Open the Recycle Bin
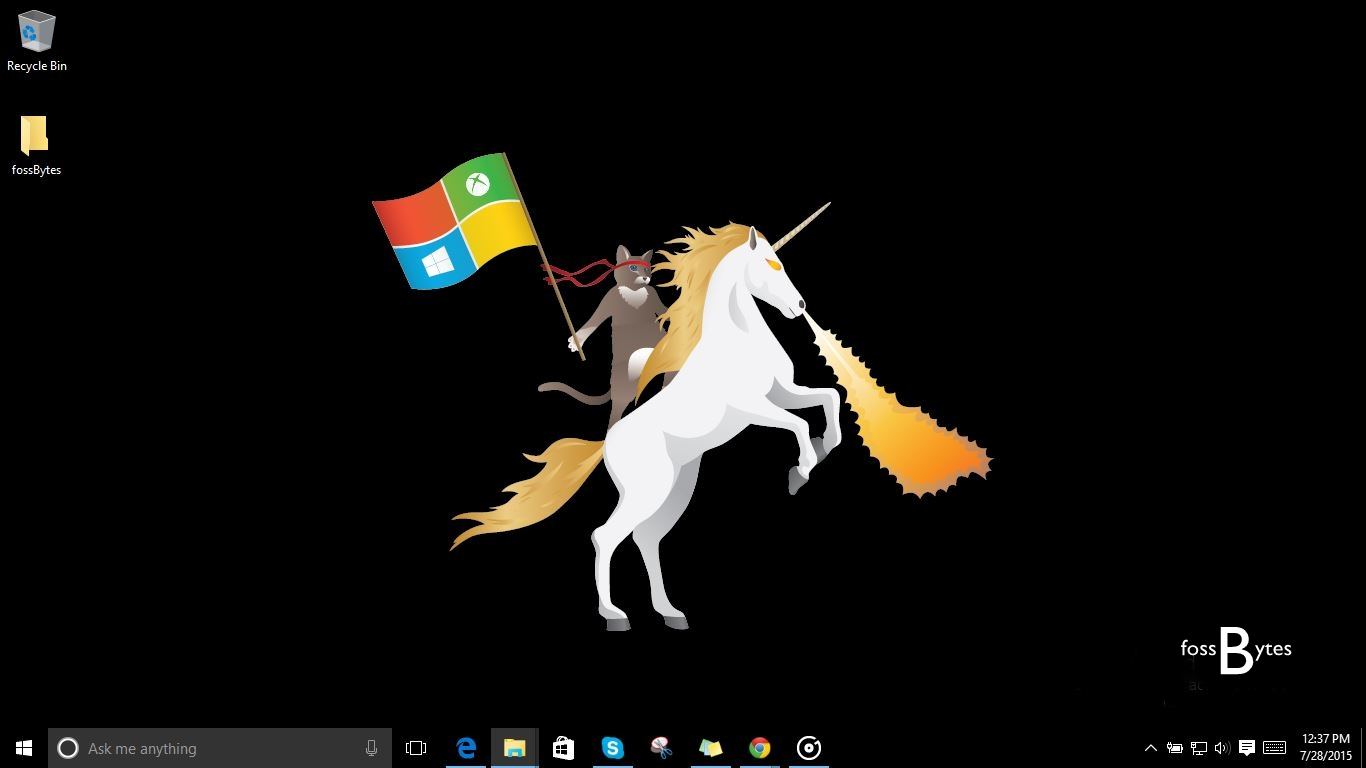1366x768 pixels. [x=36, y=33]
